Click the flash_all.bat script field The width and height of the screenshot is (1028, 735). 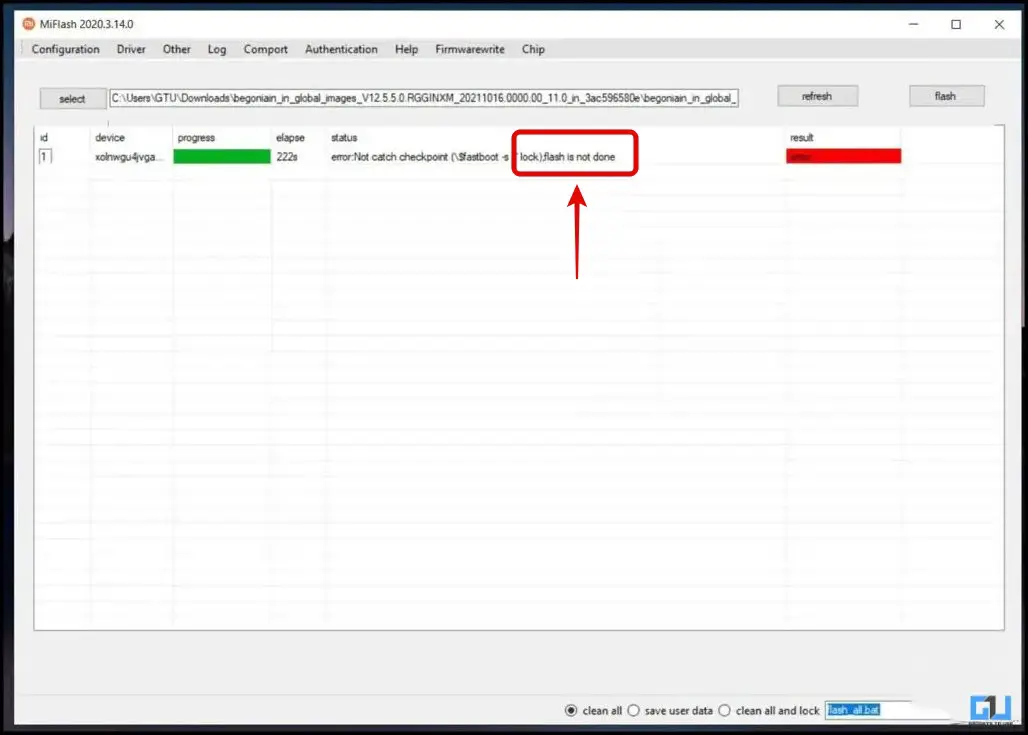pos(868,710)
